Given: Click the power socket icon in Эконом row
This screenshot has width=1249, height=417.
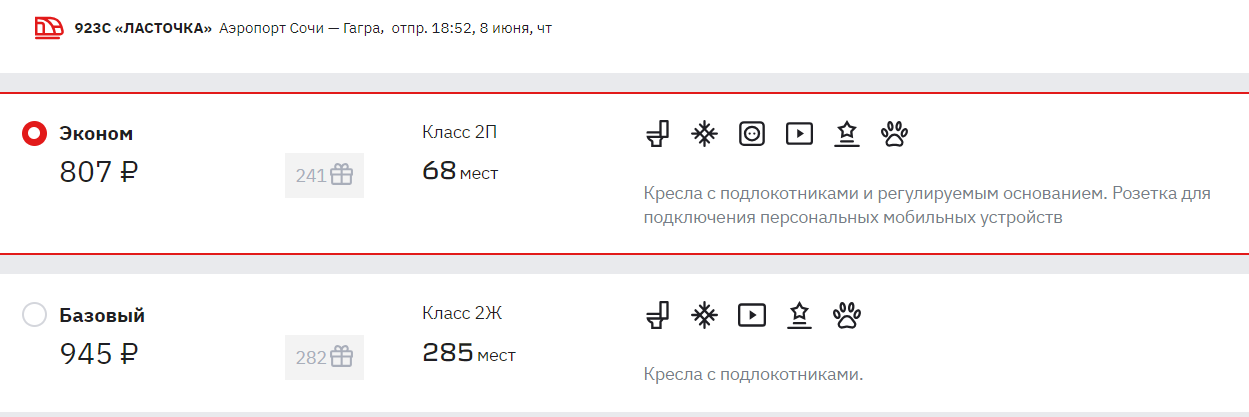Looking at the screenshot, I should click(752, 133).
